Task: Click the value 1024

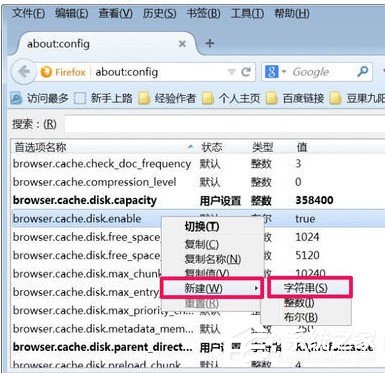Action: click(x=307, y=237)
